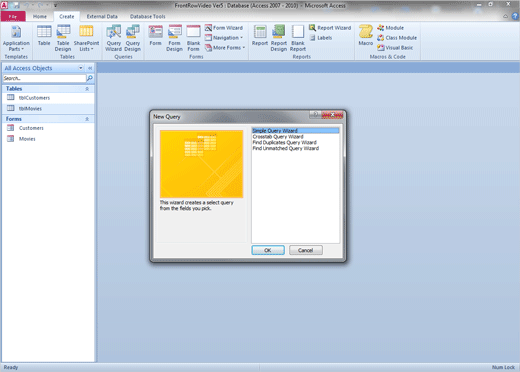Create a new Table

point(44,36)
